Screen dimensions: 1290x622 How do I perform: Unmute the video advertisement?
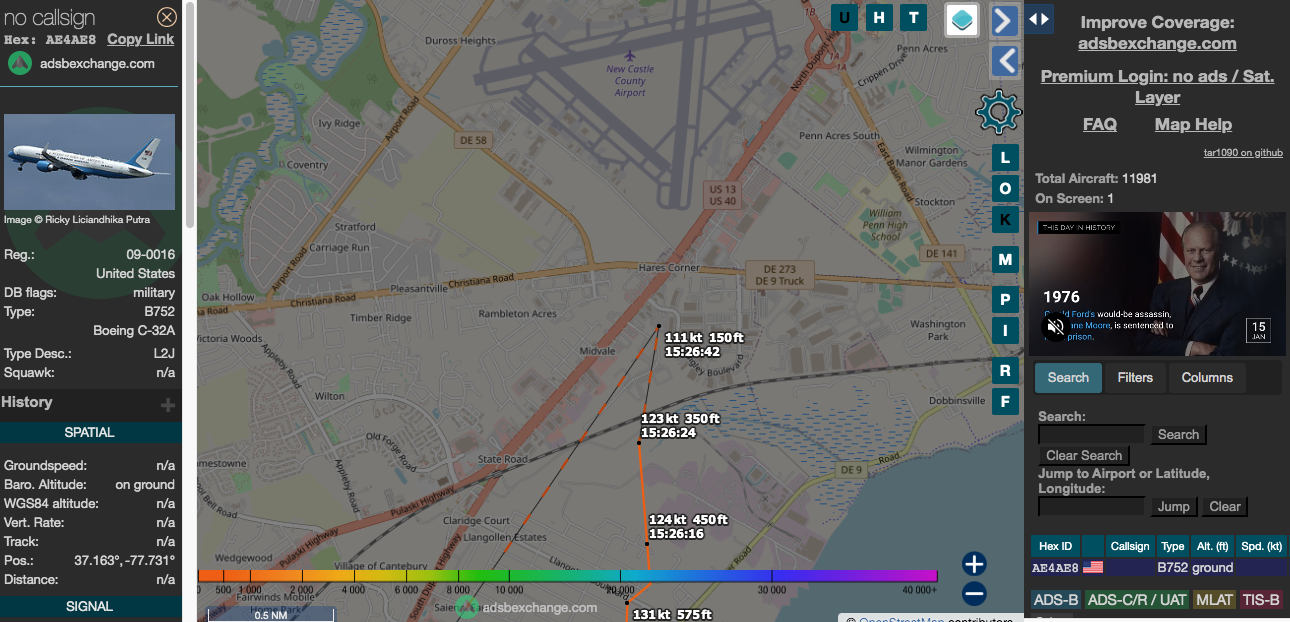pyautogui.click(x=1055, y=327)
